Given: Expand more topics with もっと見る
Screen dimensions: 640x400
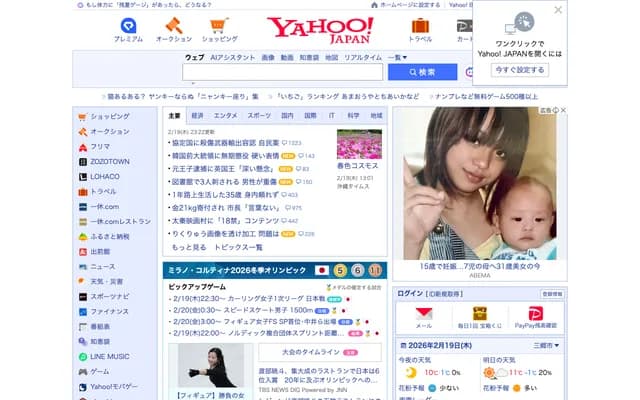Looking at the screenshot, I should [188, 247].
